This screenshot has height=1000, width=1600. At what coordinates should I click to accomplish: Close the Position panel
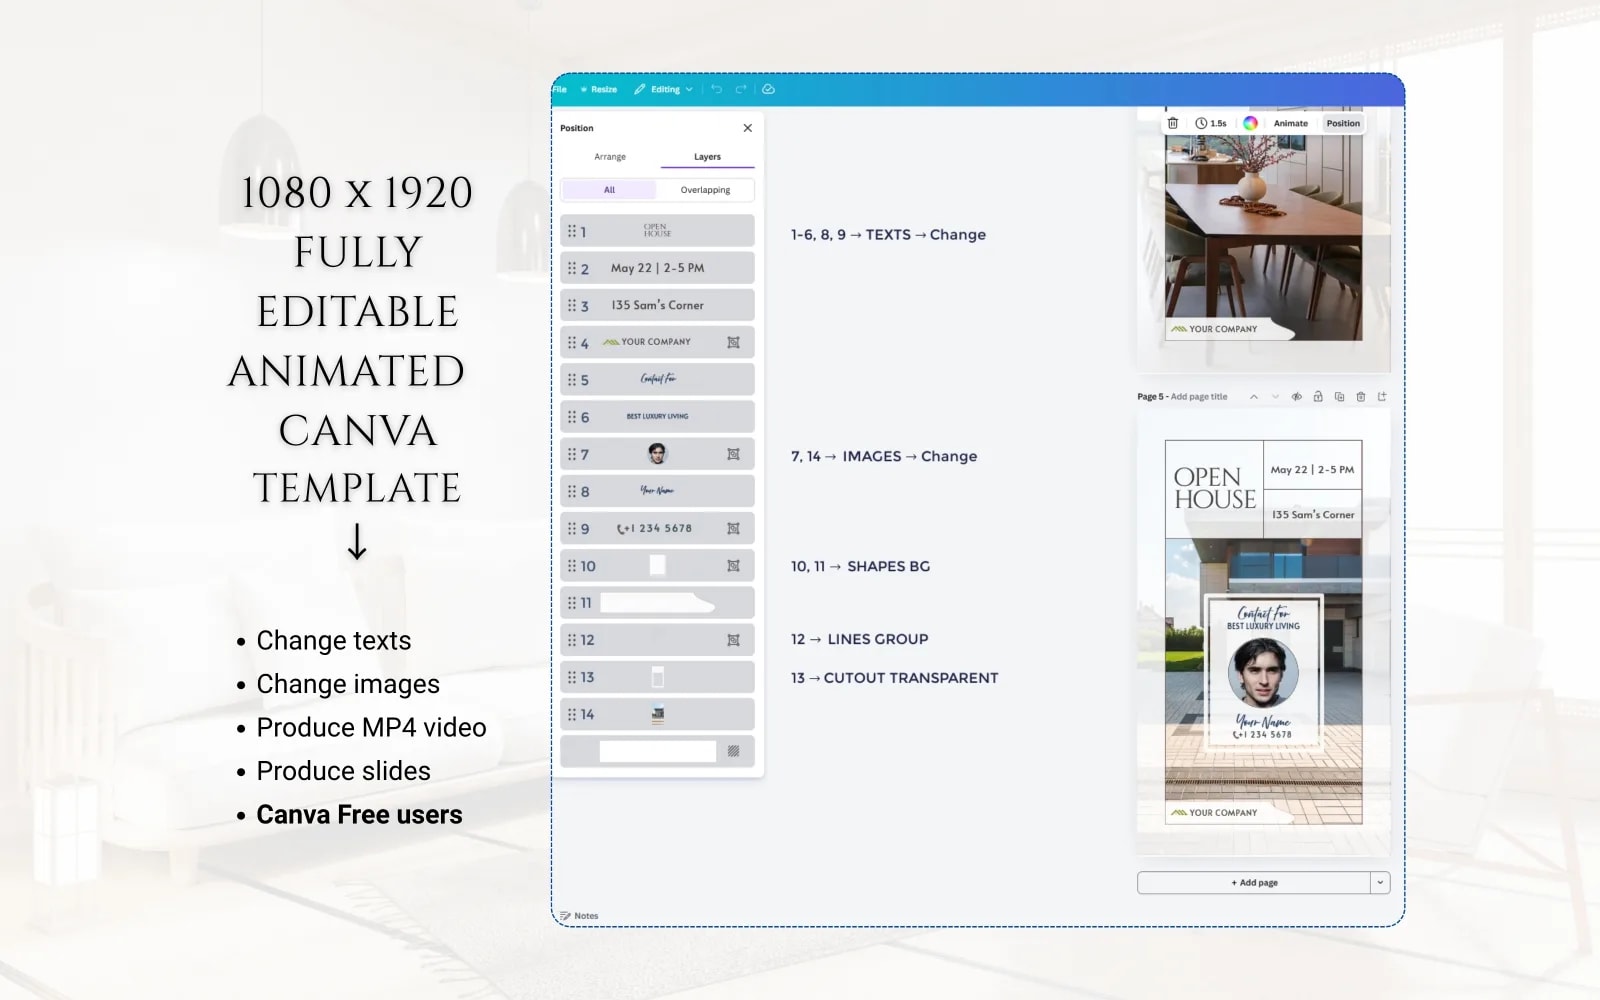click(747, 128)
